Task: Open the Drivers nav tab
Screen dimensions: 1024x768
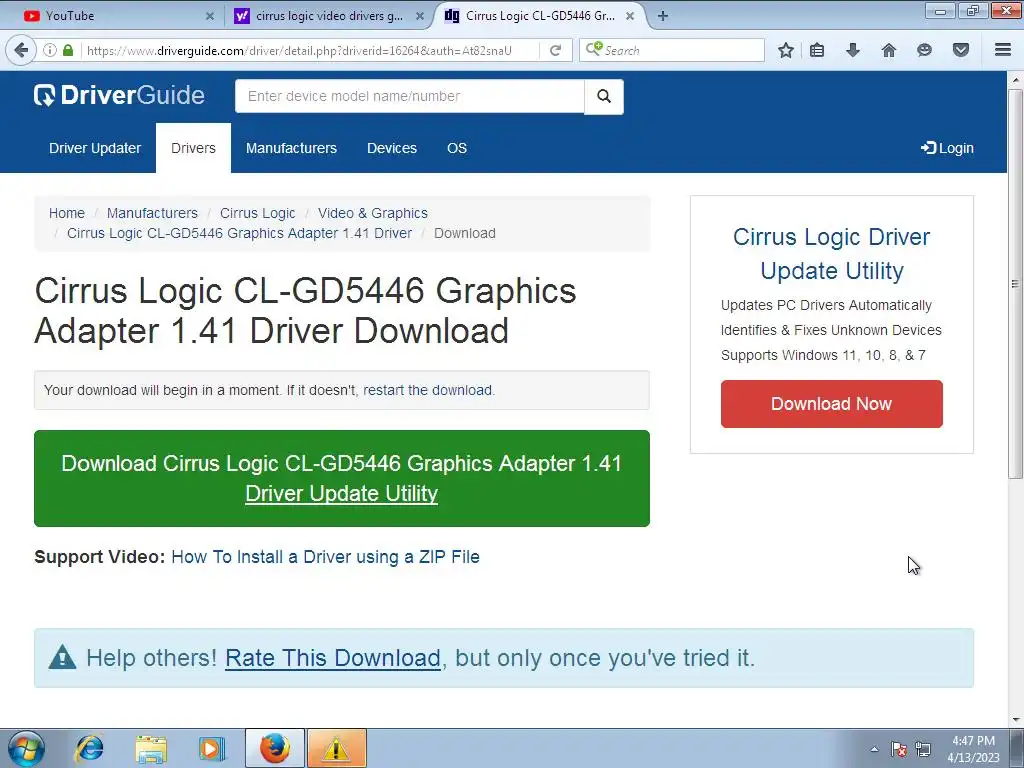Action: 193,148
